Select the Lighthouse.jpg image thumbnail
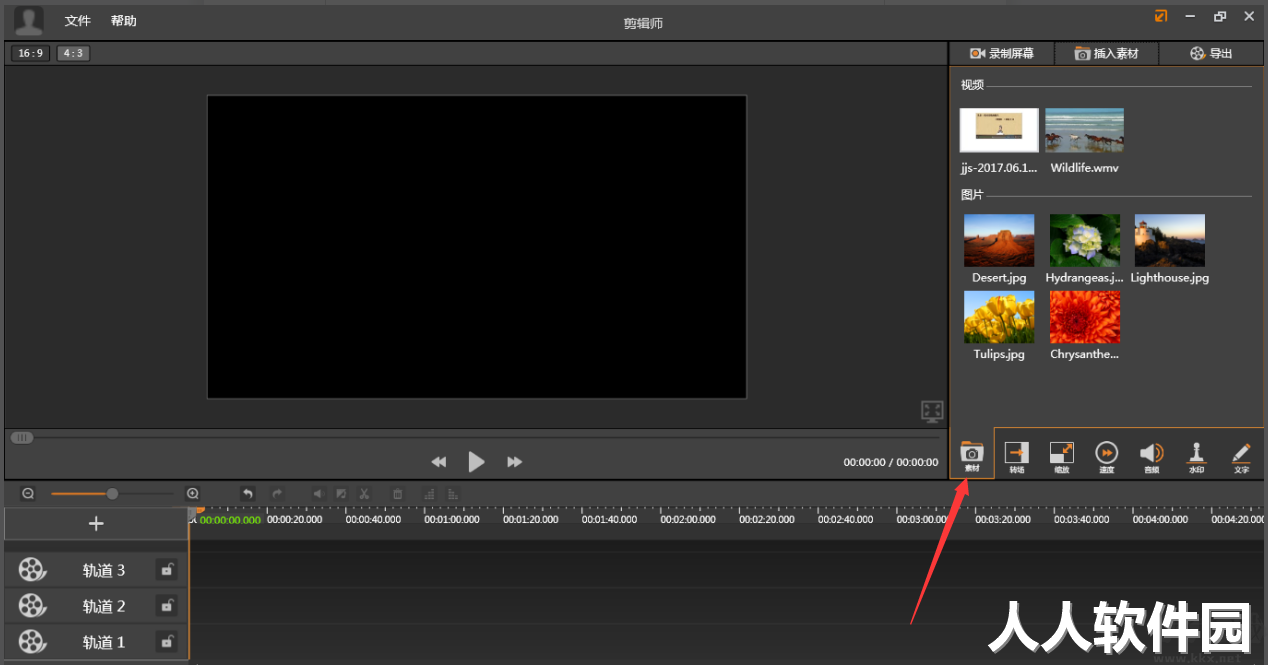 click(1169, 240)
